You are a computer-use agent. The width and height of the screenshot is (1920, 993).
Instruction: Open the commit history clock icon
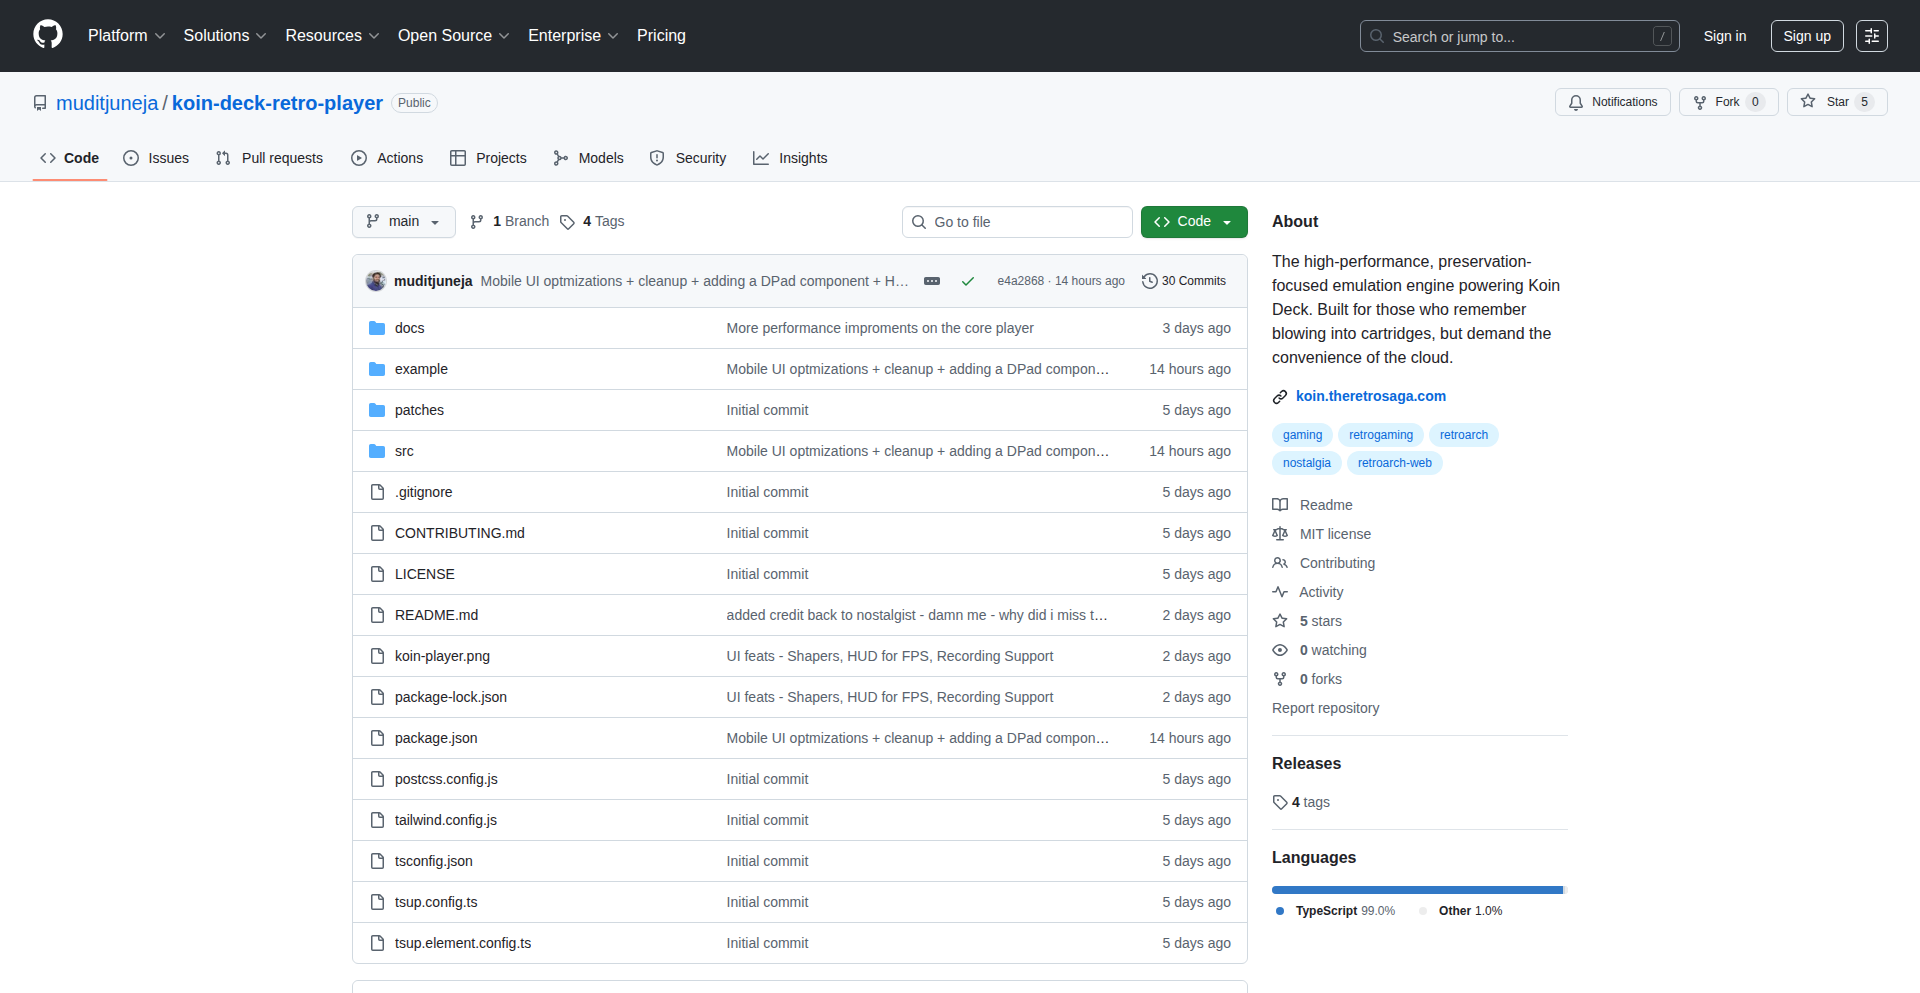click(x=1150, y=281)
